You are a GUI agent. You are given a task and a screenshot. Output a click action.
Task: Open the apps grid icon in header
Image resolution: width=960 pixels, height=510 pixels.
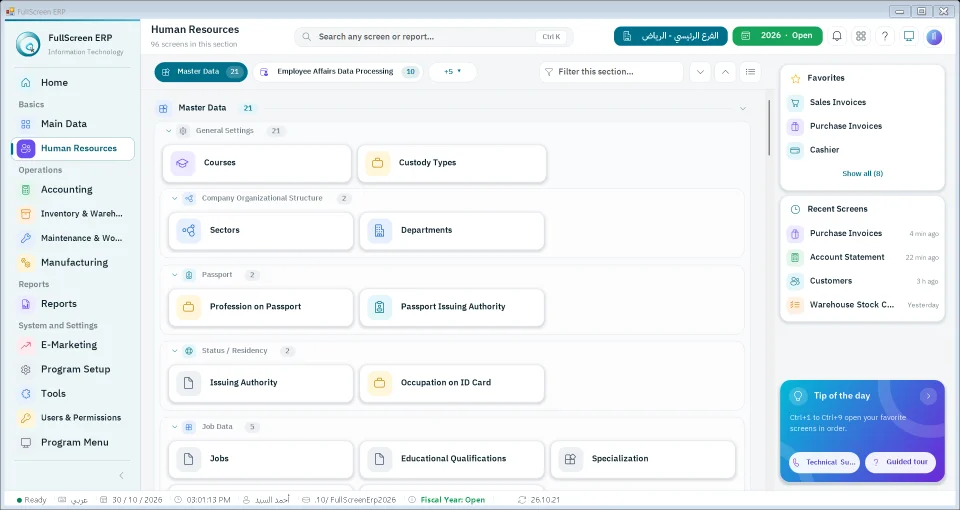point(861,36)
